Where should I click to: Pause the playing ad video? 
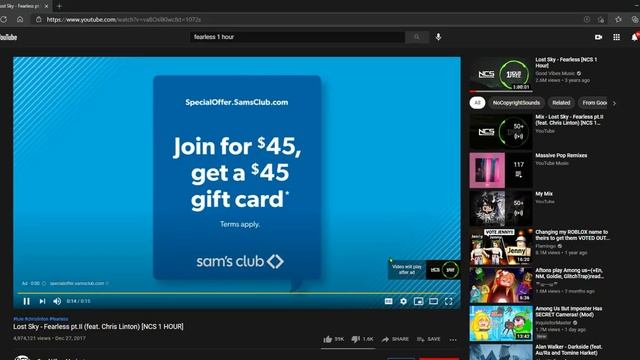coord(27,301)
